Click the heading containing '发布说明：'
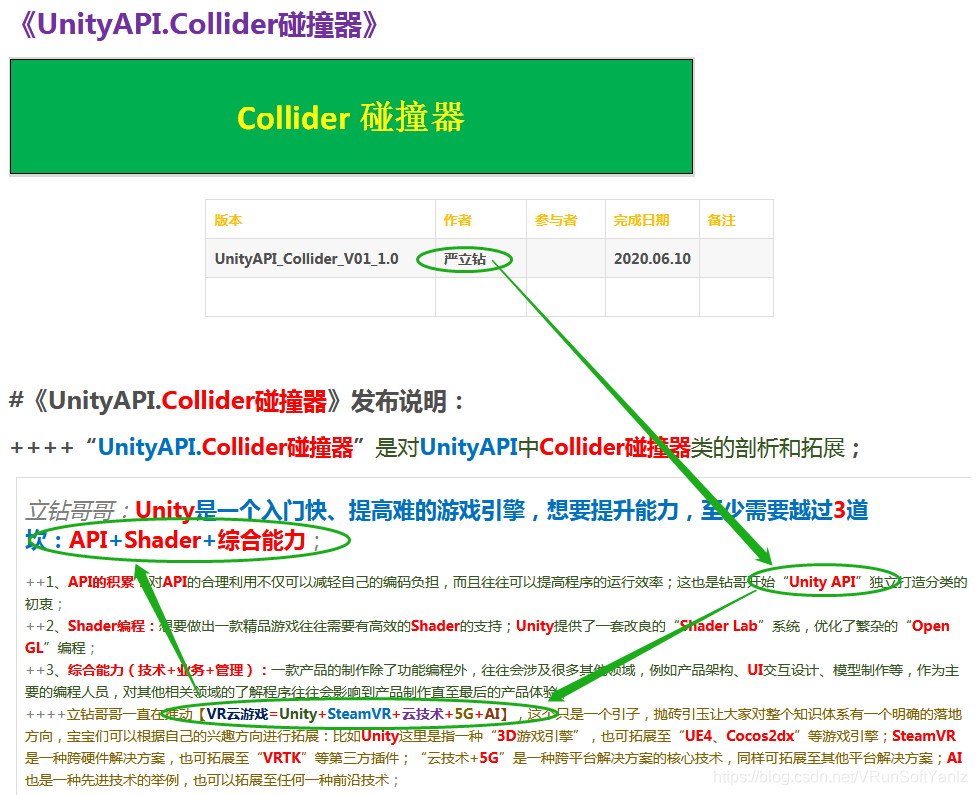977x795 pixels. pos(237,401)
